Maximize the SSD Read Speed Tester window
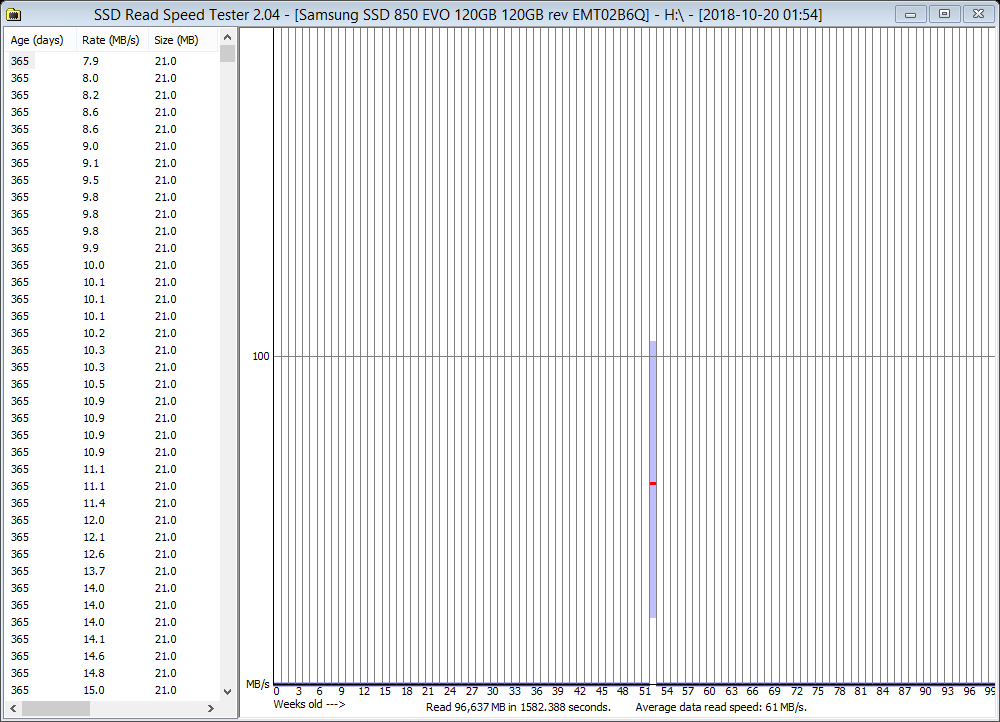The height and width of the screenshot is (722, 1000). [945, 13]
